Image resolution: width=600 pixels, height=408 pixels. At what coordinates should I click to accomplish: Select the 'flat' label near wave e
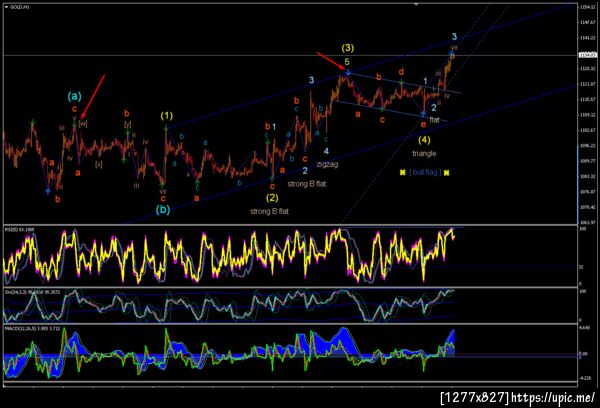point(434,120)
